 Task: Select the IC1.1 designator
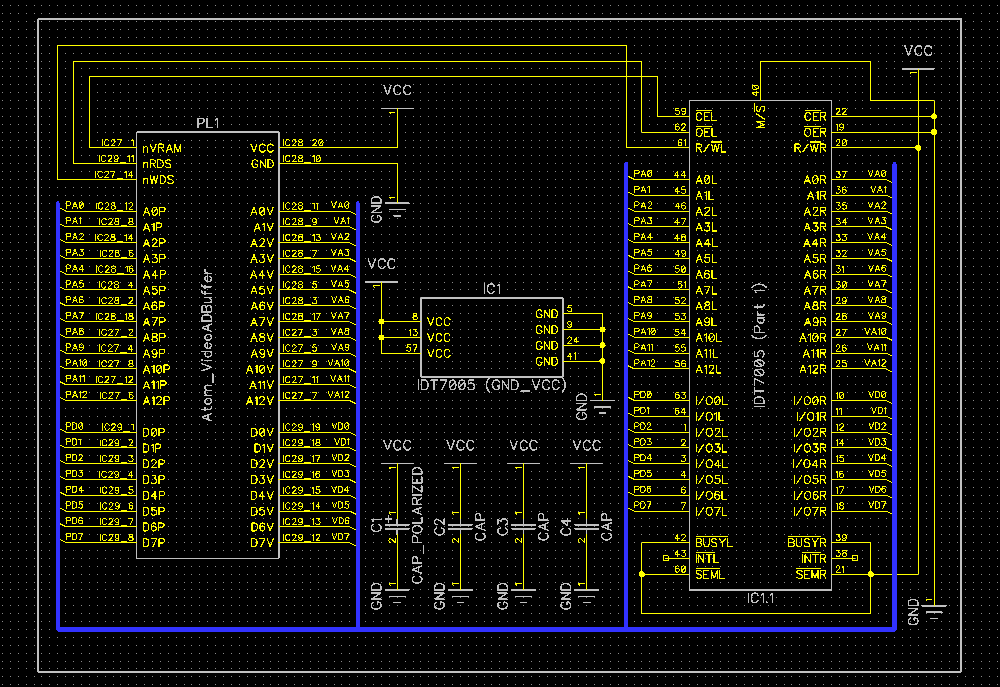coord(760,598)
